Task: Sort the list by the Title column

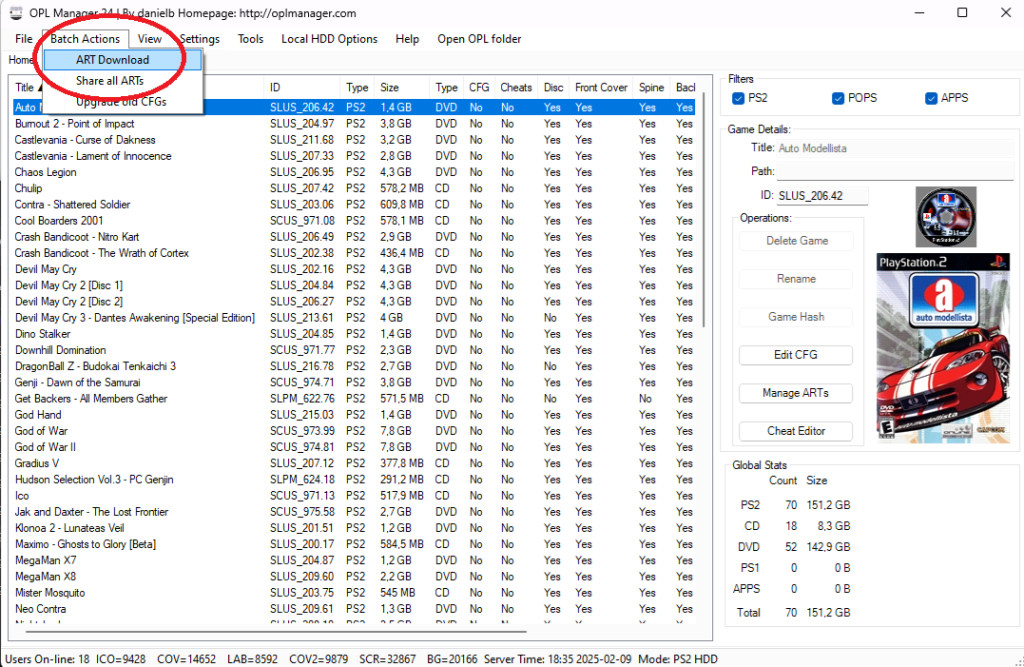Action: pos(24,87)
